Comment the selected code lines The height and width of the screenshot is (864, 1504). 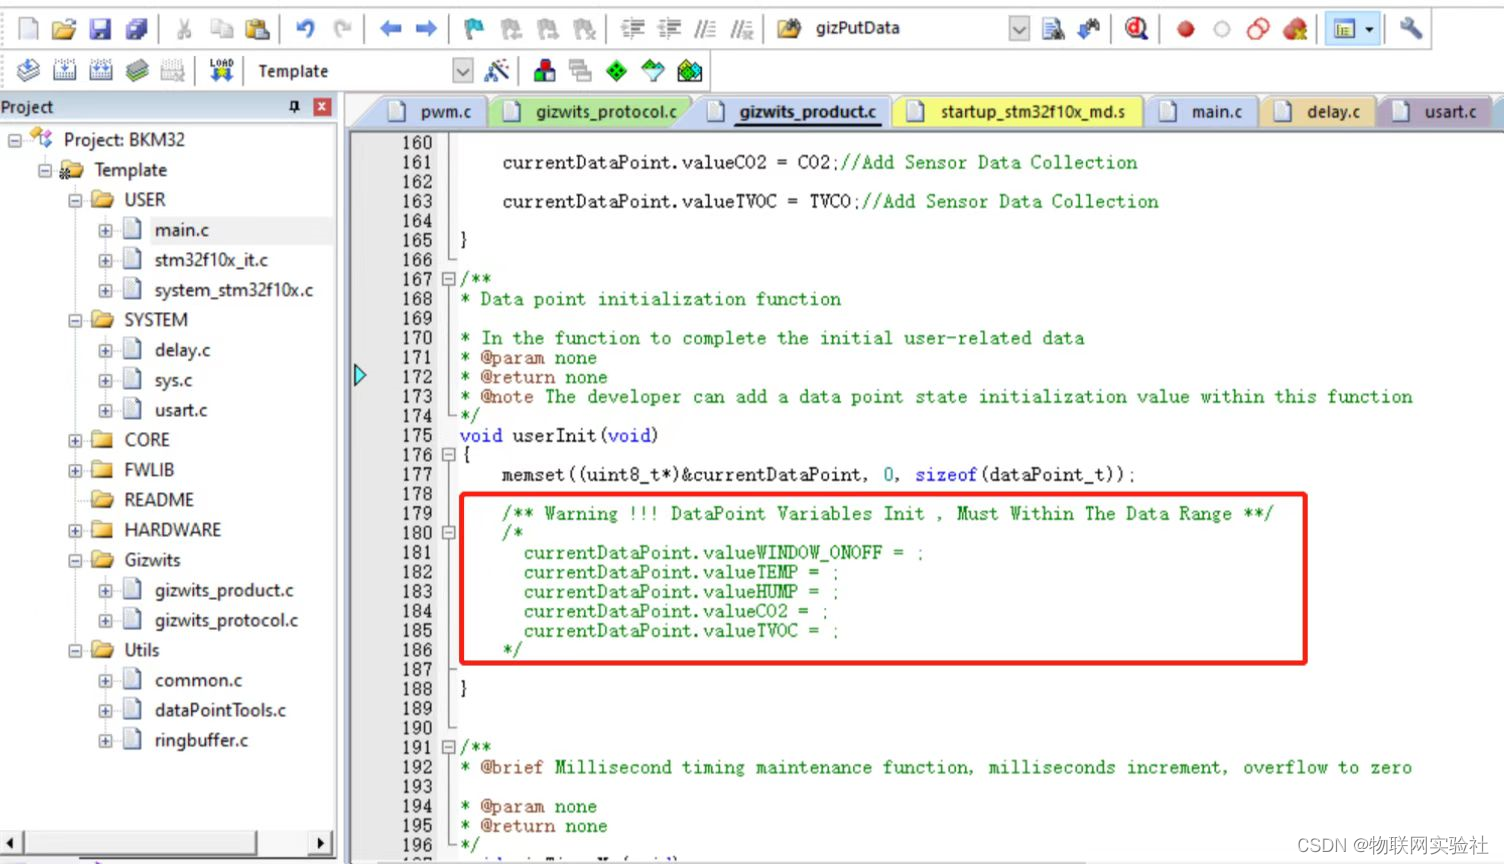(705, 29)
